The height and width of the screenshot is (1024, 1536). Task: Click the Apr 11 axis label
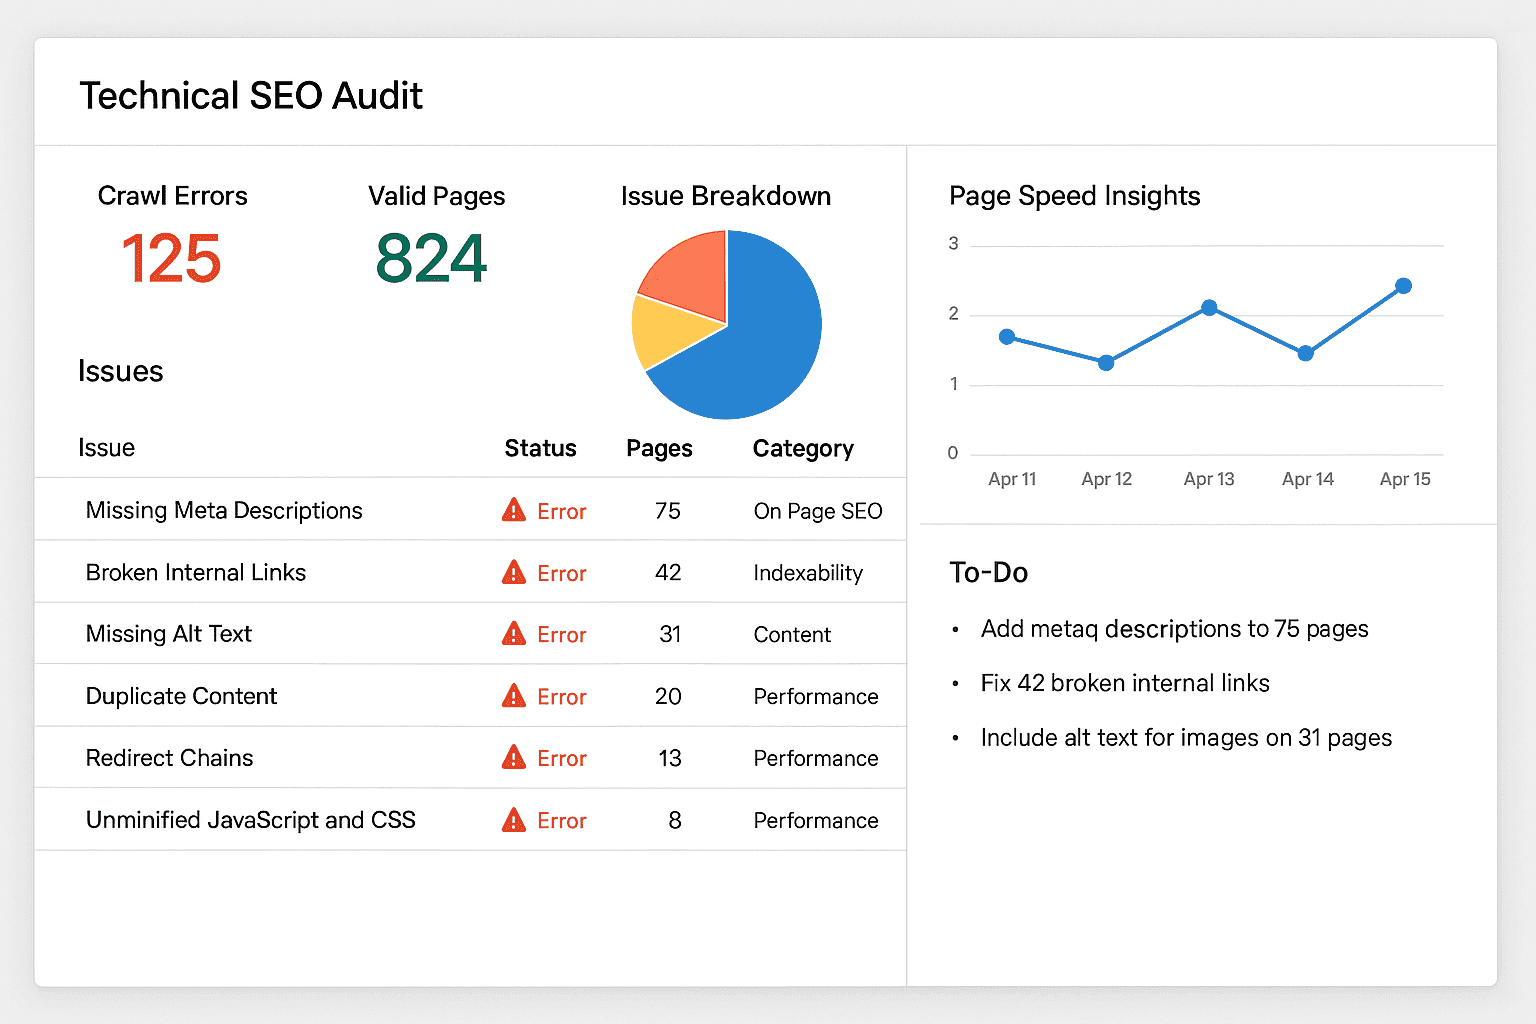1012,478
